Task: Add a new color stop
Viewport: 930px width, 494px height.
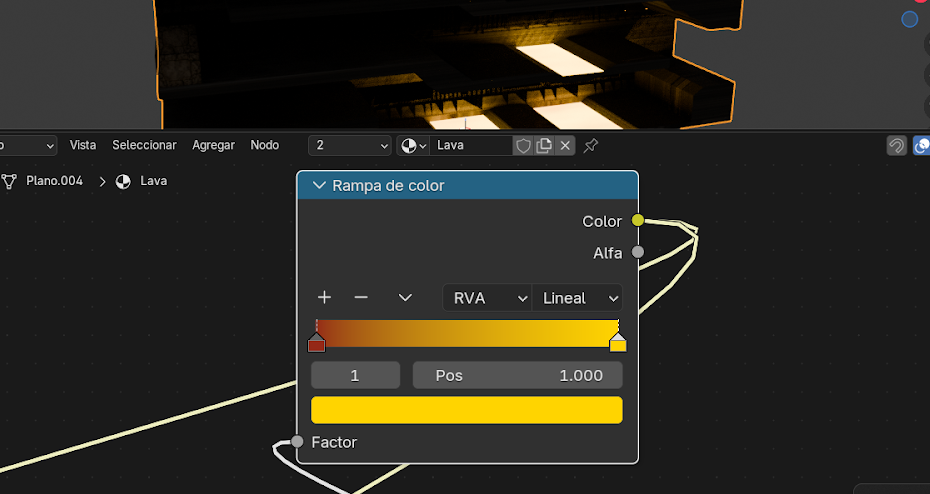Action: [324, 297]
